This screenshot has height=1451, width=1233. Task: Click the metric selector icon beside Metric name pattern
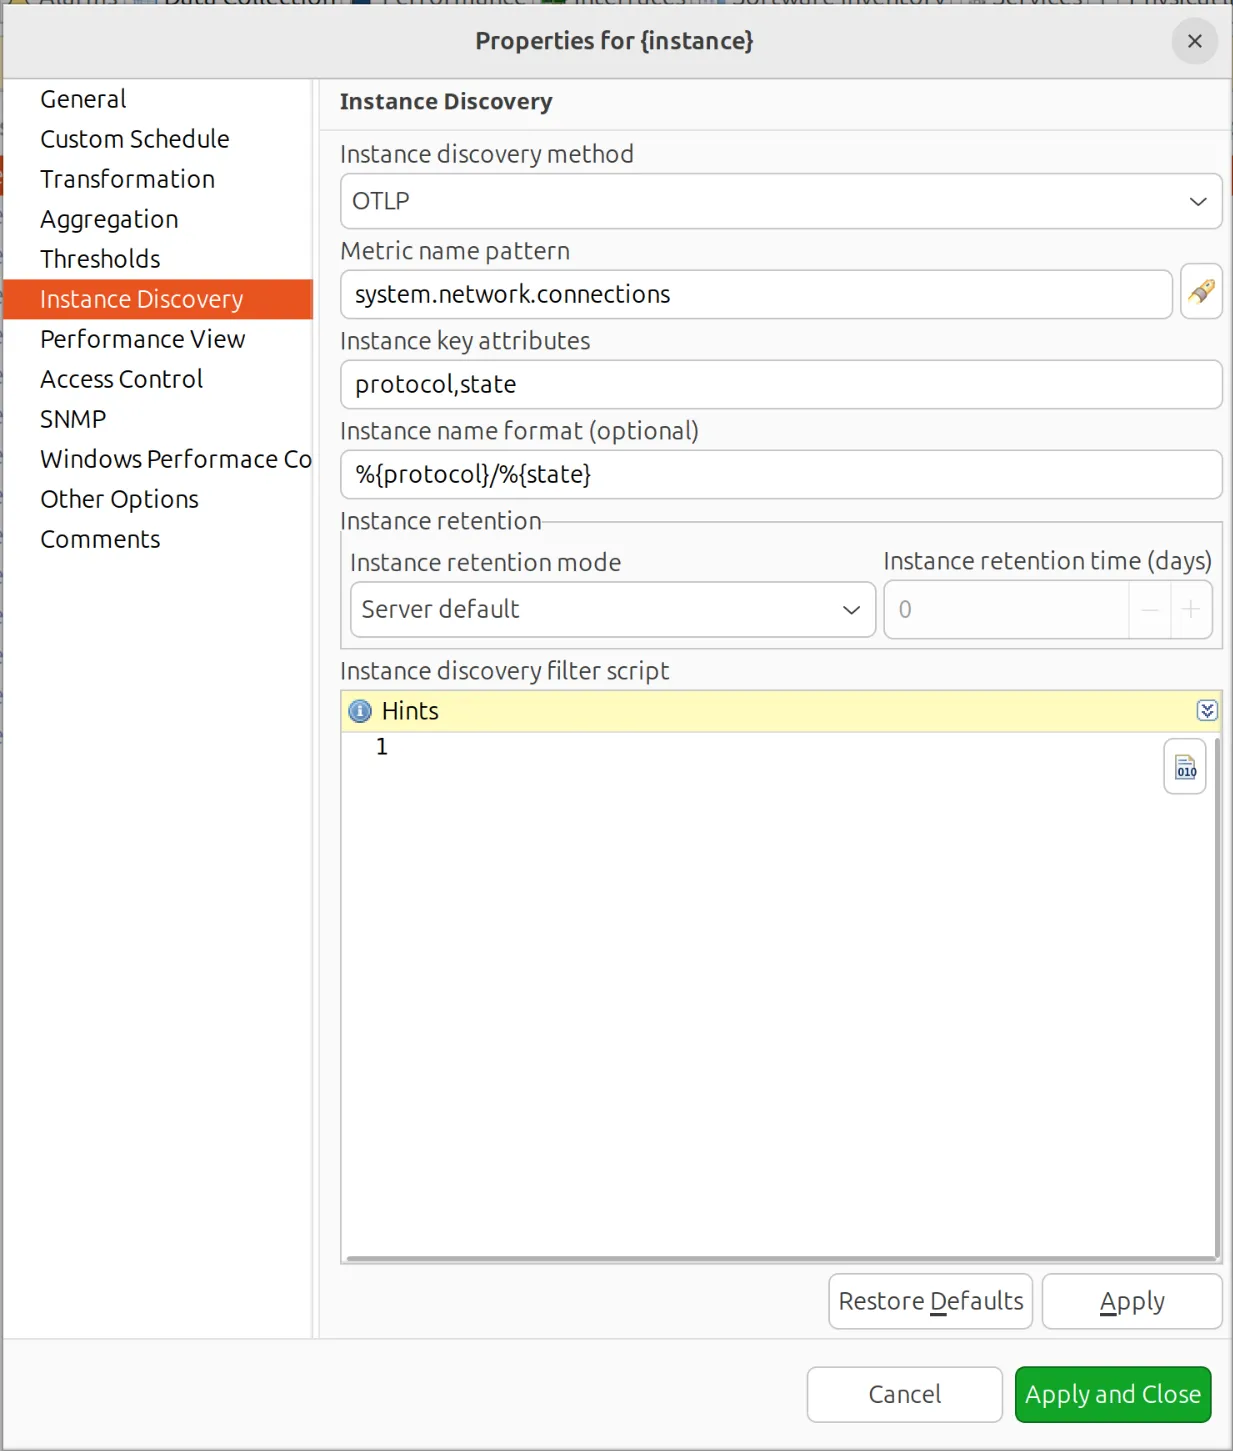[x=1201, y=292]
